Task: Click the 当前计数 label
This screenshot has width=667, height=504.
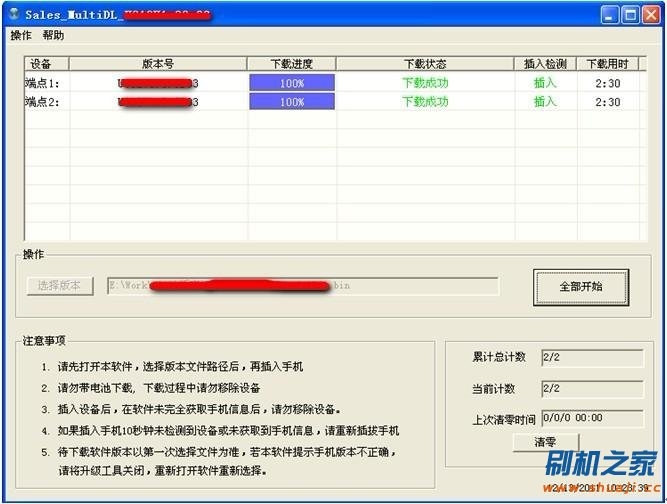Action: tap(494, 389)
